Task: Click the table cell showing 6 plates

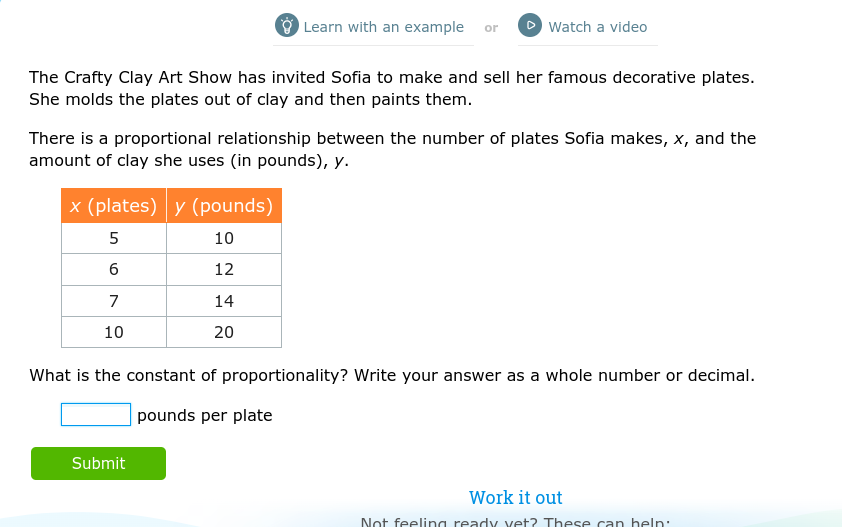Action: 114,269
